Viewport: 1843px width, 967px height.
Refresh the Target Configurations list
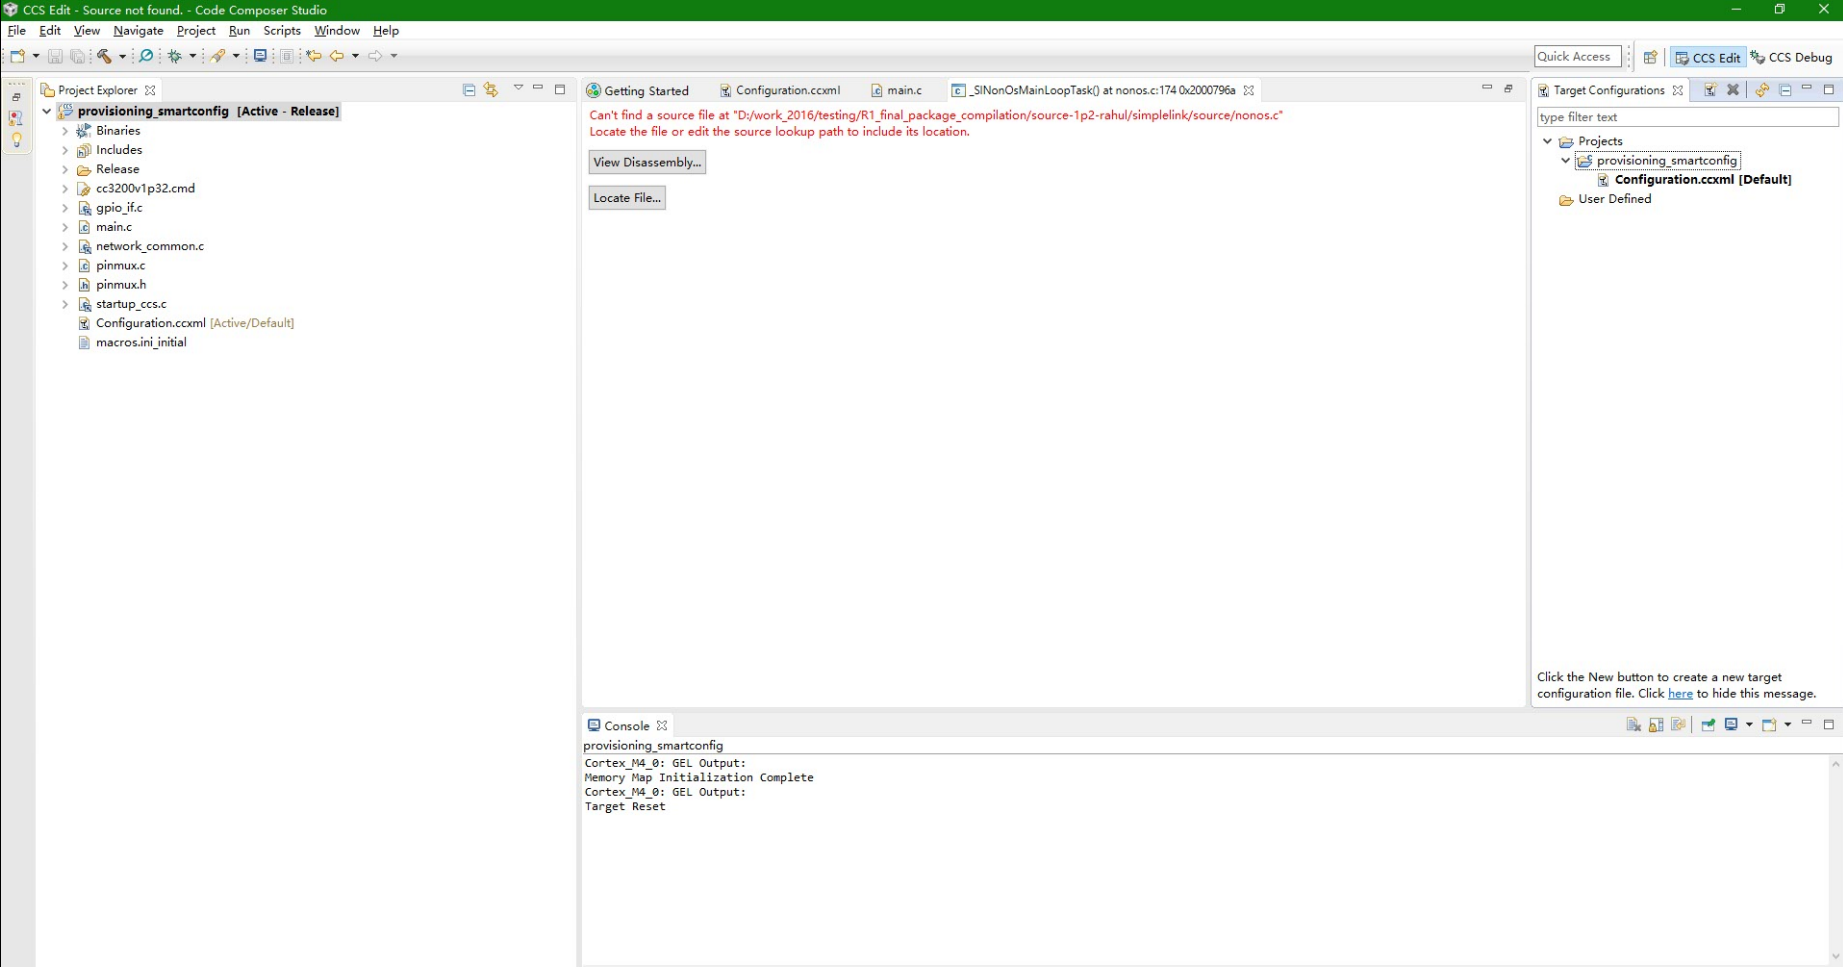pos(1762,90)
